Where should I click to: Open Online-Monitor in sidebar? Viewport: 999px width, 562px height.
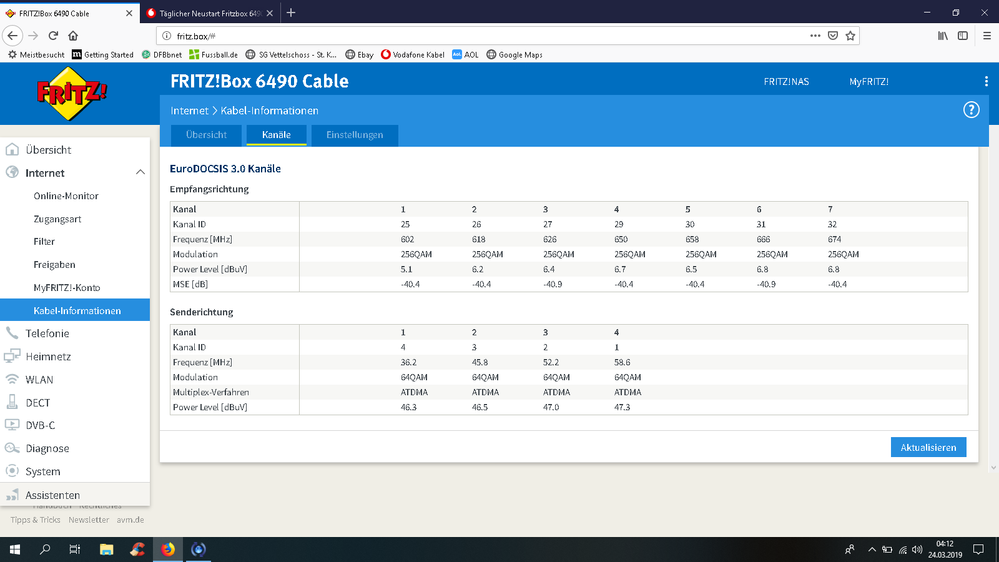pyautogui.click(x=66, y=196)
